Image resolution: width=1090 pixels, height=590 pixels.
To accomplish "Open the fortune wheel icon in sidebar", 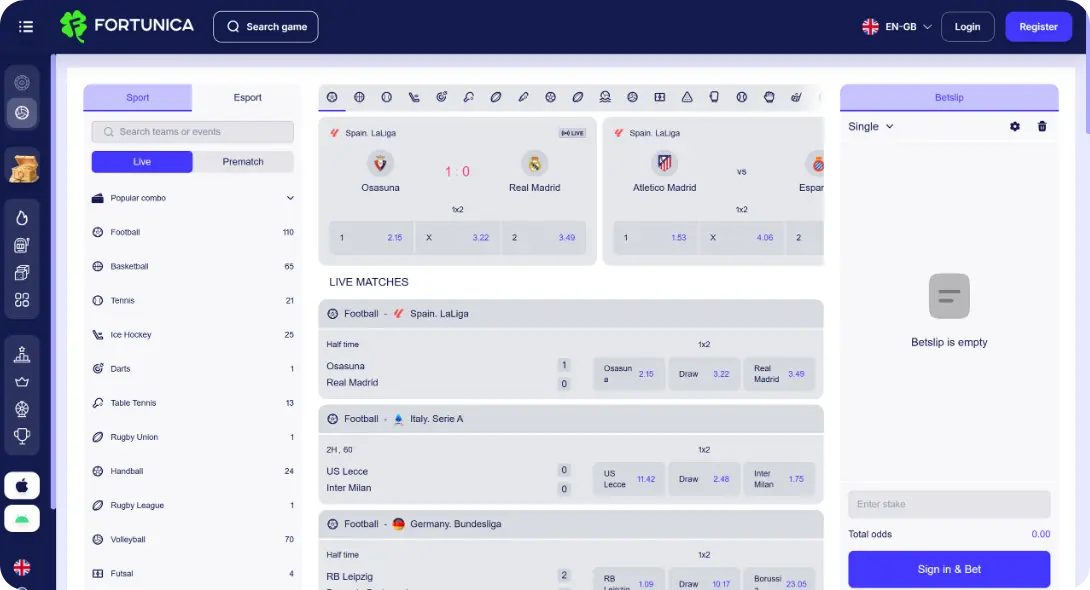I will pyautogui.click(x=22, y=409).
